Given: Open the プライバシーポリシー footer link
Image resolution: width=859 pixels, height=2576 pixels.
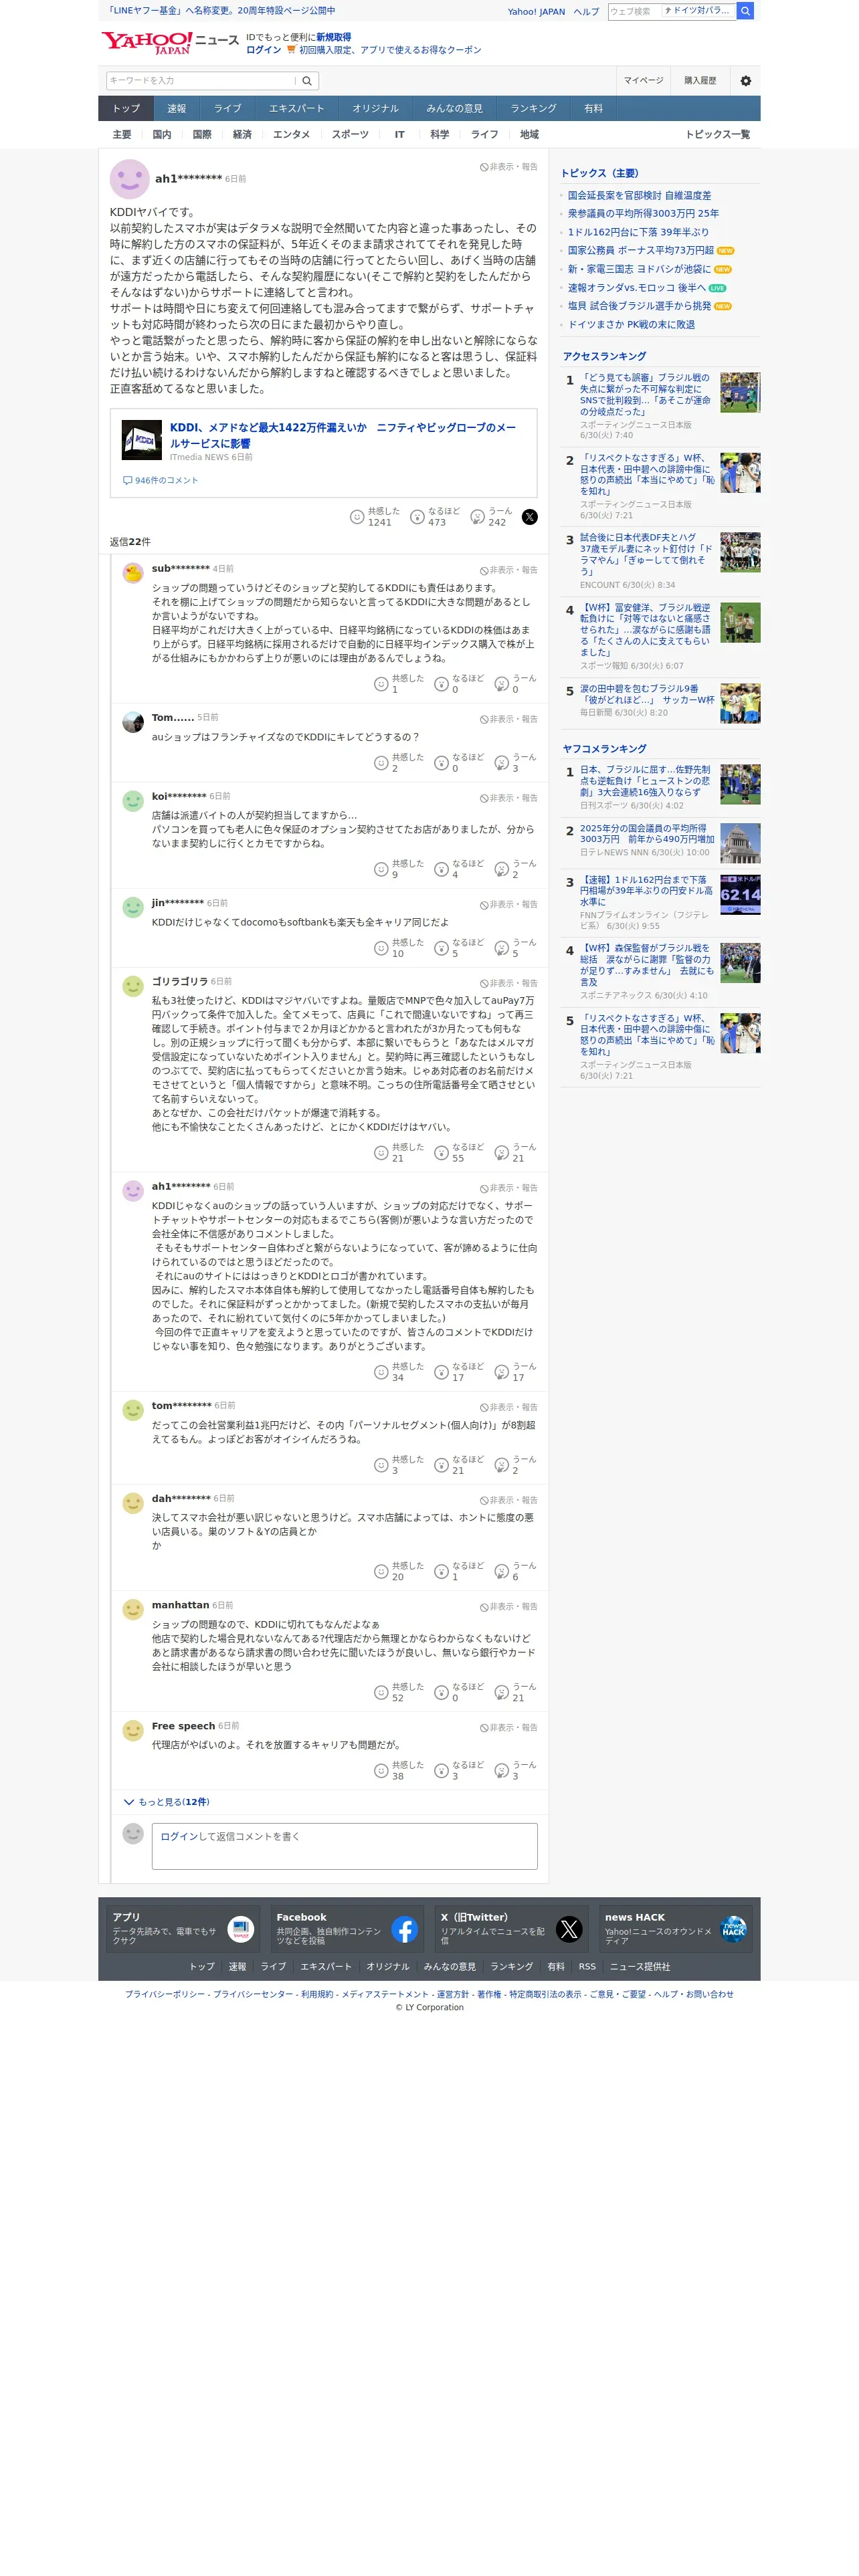Looking at the screenshot, I should [x=165, y=1994].
